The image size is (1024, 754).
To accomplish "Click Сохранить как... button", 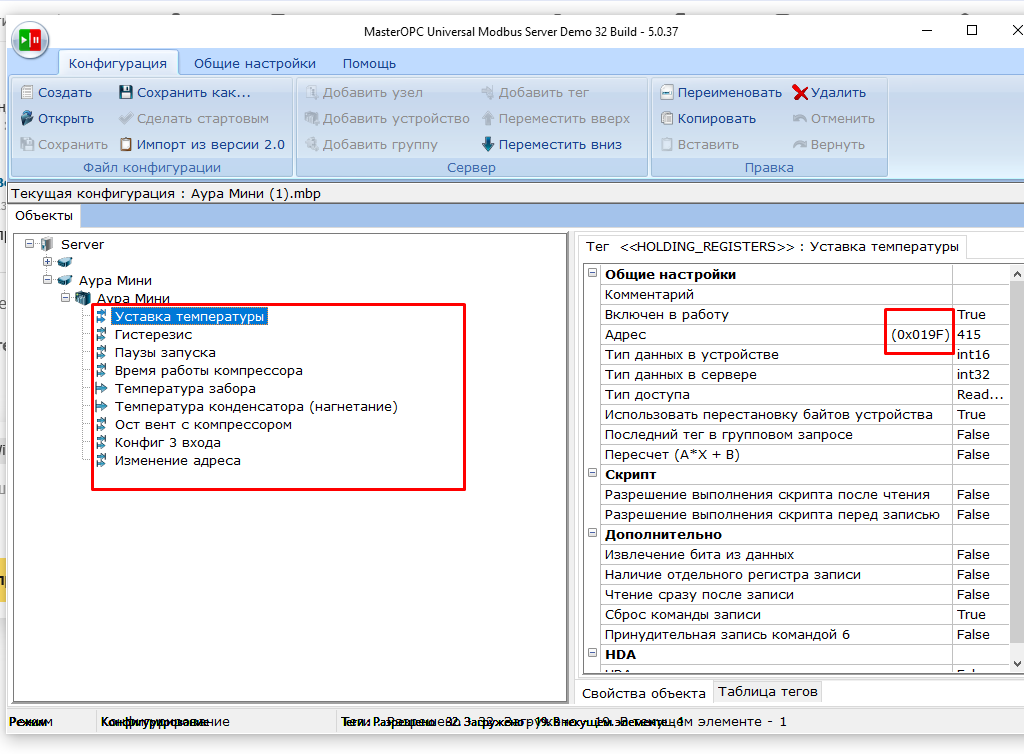I will click(185, 93).
